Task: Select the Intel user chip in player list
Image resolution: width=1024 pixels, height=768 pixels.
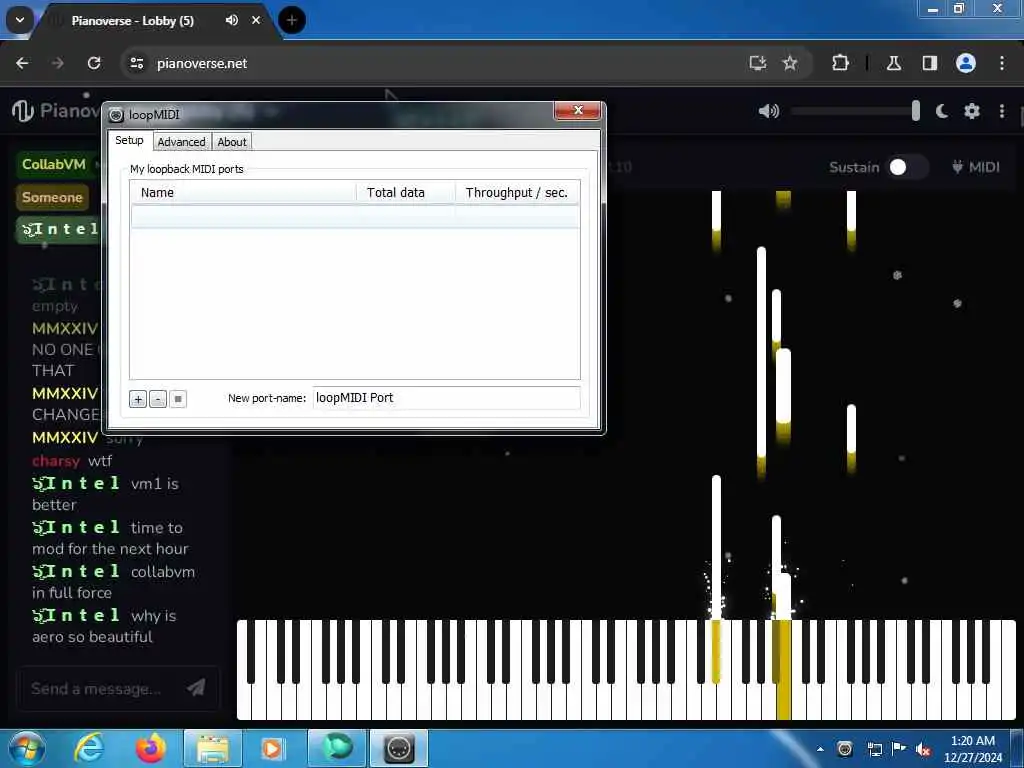Action: [60, 229]
